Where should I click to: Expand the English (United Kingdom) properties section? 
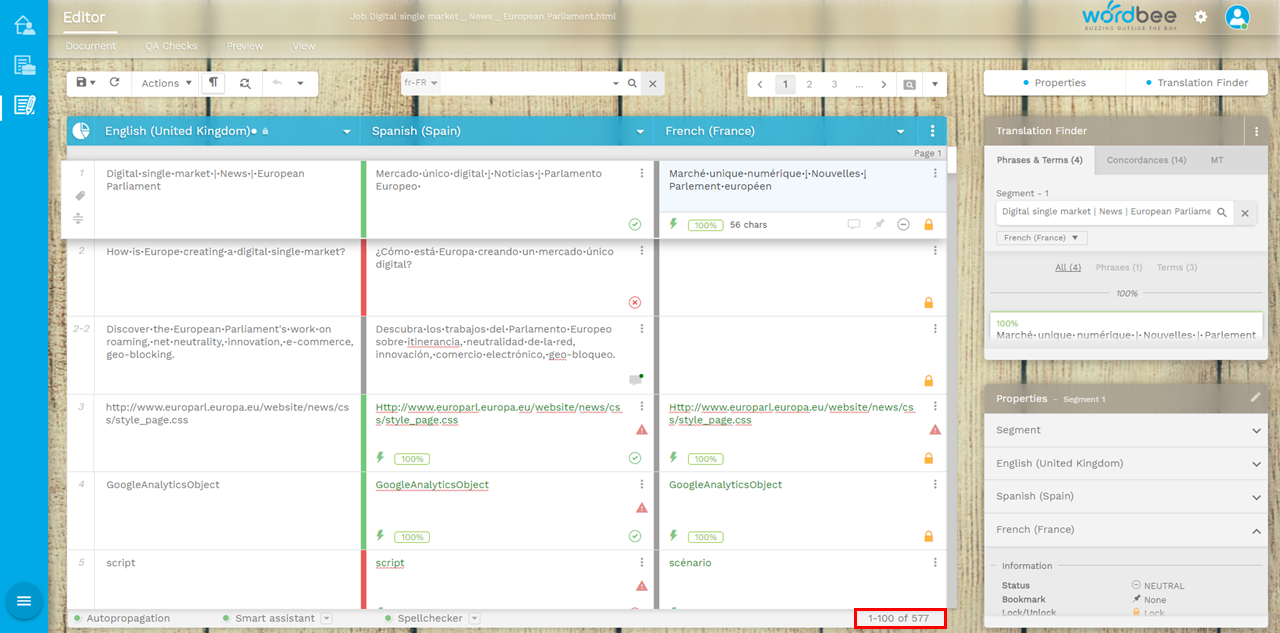click(1127, 464)
